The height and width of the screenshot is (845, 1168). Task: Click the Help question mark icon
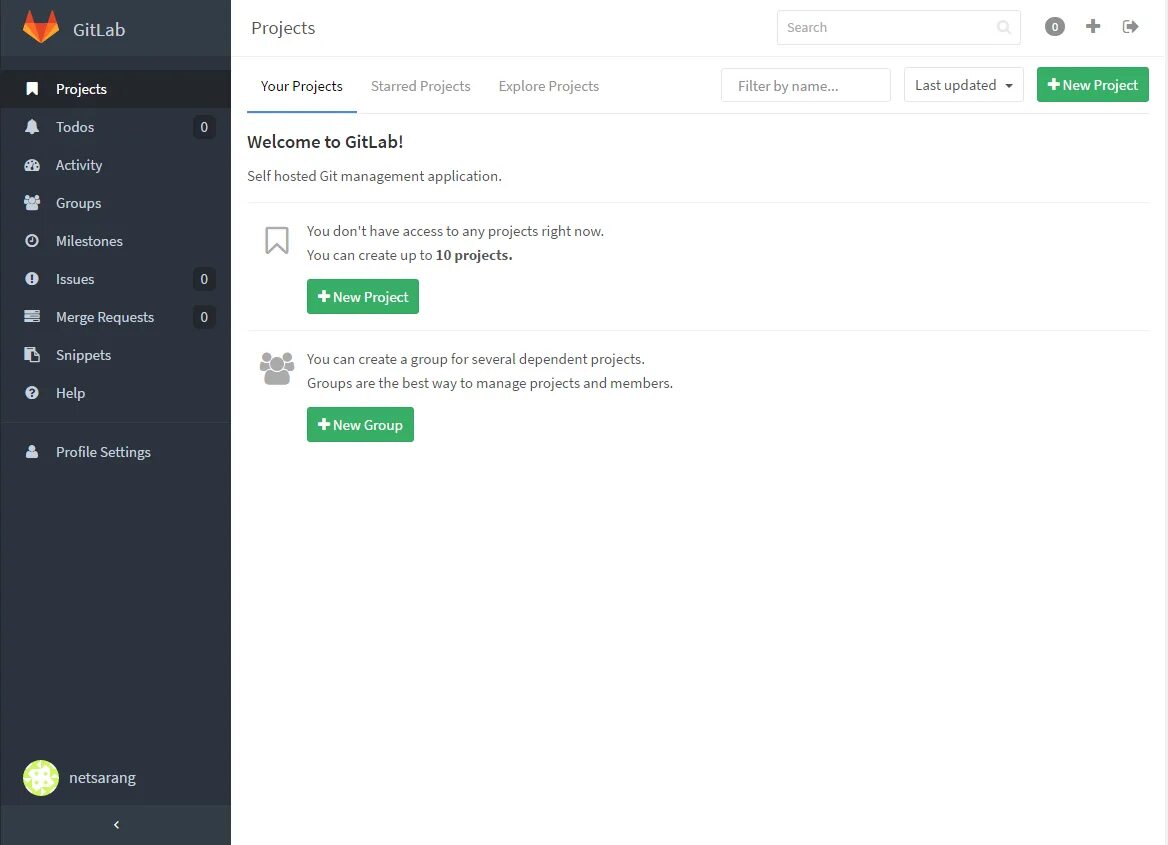pos(32,393)
